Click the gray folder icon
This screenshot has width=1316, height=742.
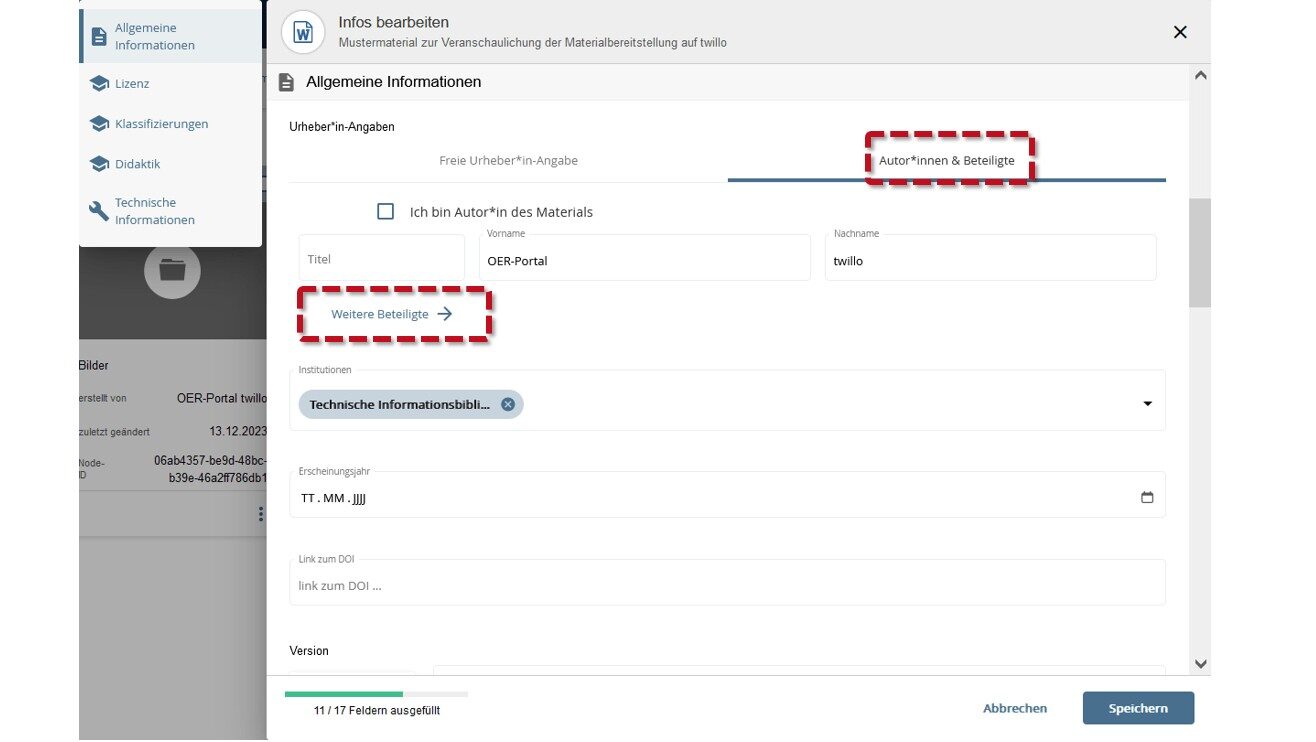tap(172, 270)
